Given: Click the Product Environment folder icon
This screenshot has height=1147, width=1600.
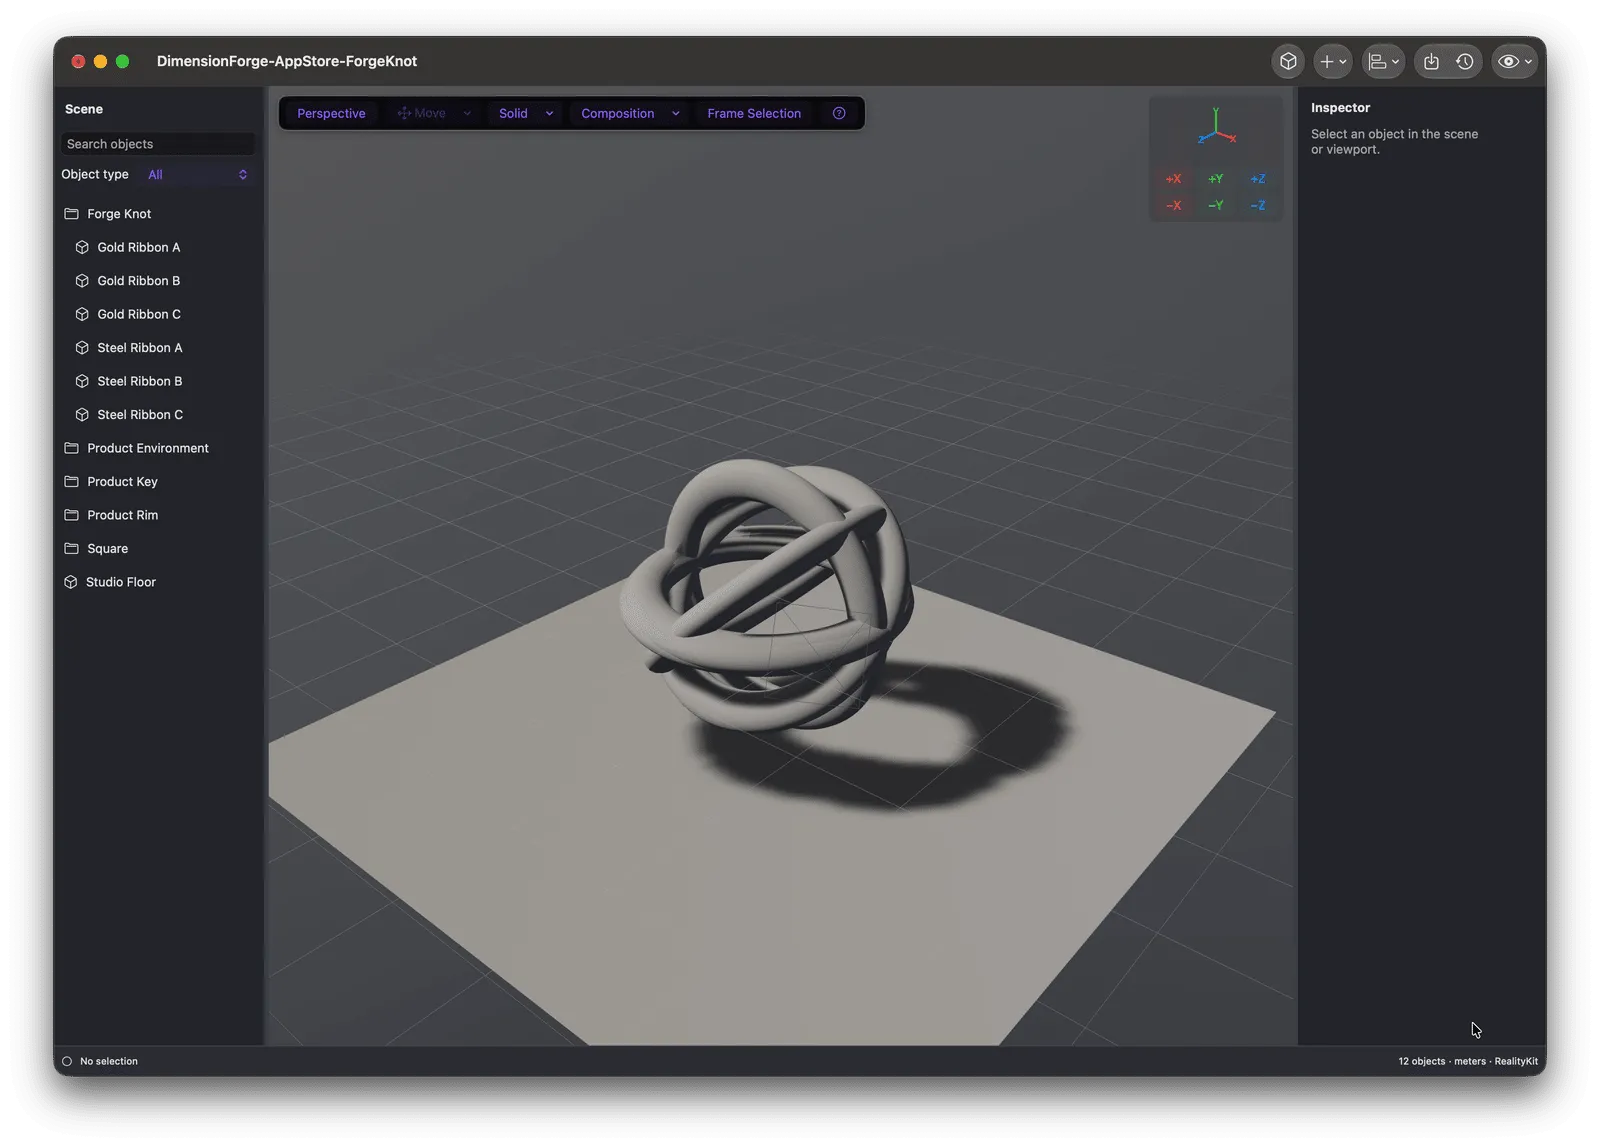Looking at the screenshot, I should coord(71,449).
